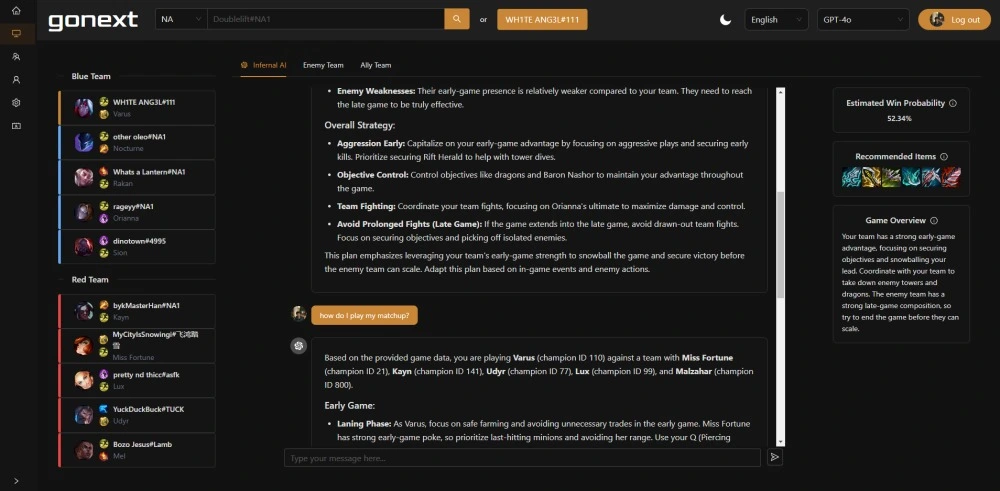Click the user avatar beside the matchup question
Screen dimensions: 1000x491
click(298, 313)
